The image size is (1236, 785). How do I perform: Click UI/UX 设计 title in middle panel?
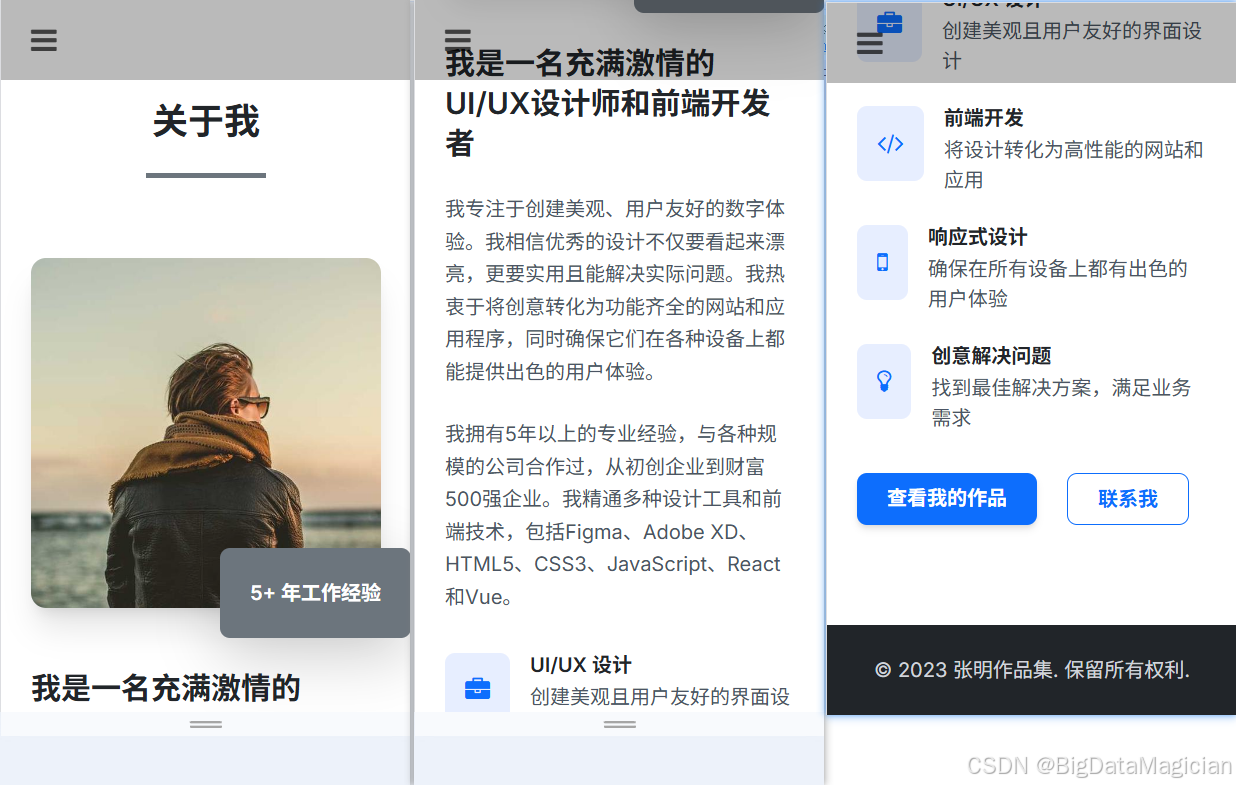[x=581, y=665]
